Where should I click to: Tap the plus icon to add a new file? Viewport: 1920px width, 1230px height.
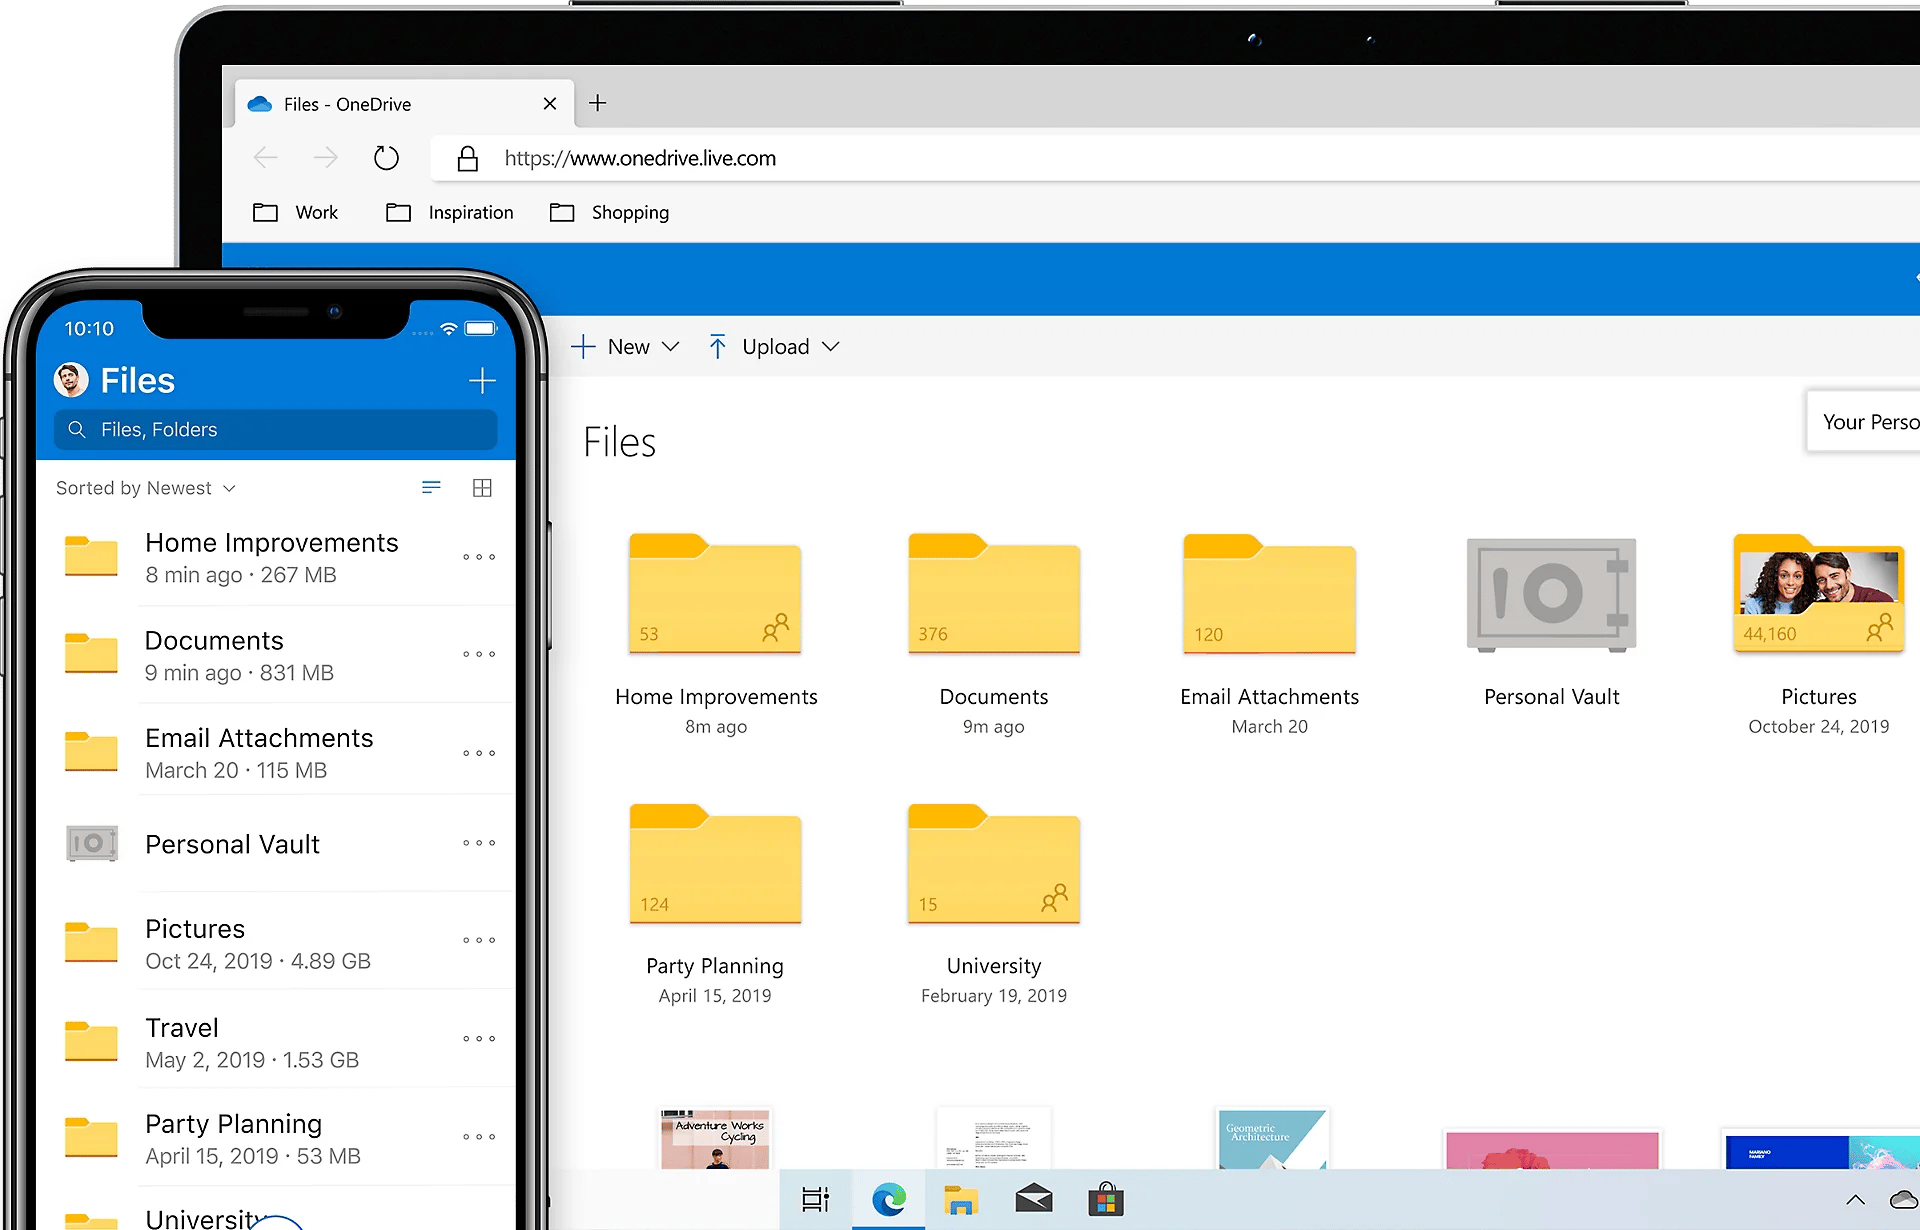(481, 380)
